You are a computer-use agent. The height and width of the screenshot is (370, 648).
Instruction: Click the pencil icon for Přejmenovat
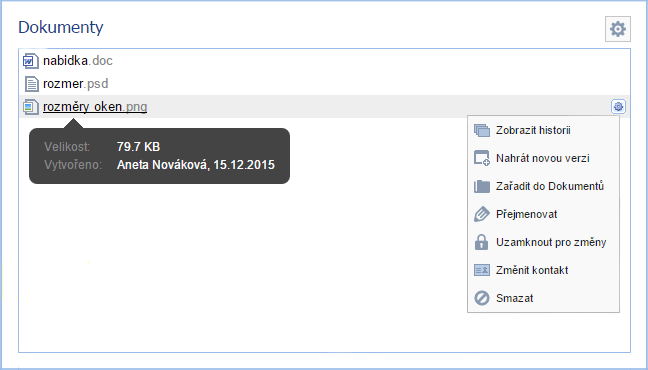(x=482, y=214)
